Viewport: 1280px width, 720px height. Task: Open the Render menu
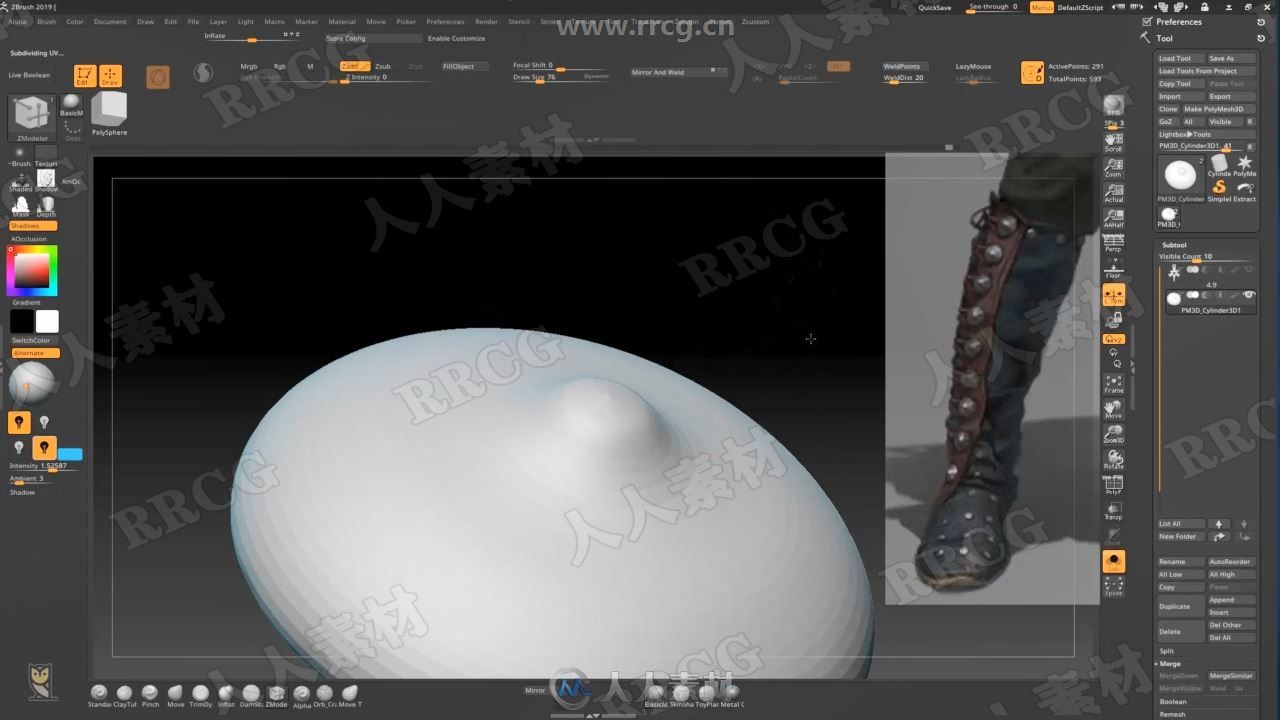point(486,21)
